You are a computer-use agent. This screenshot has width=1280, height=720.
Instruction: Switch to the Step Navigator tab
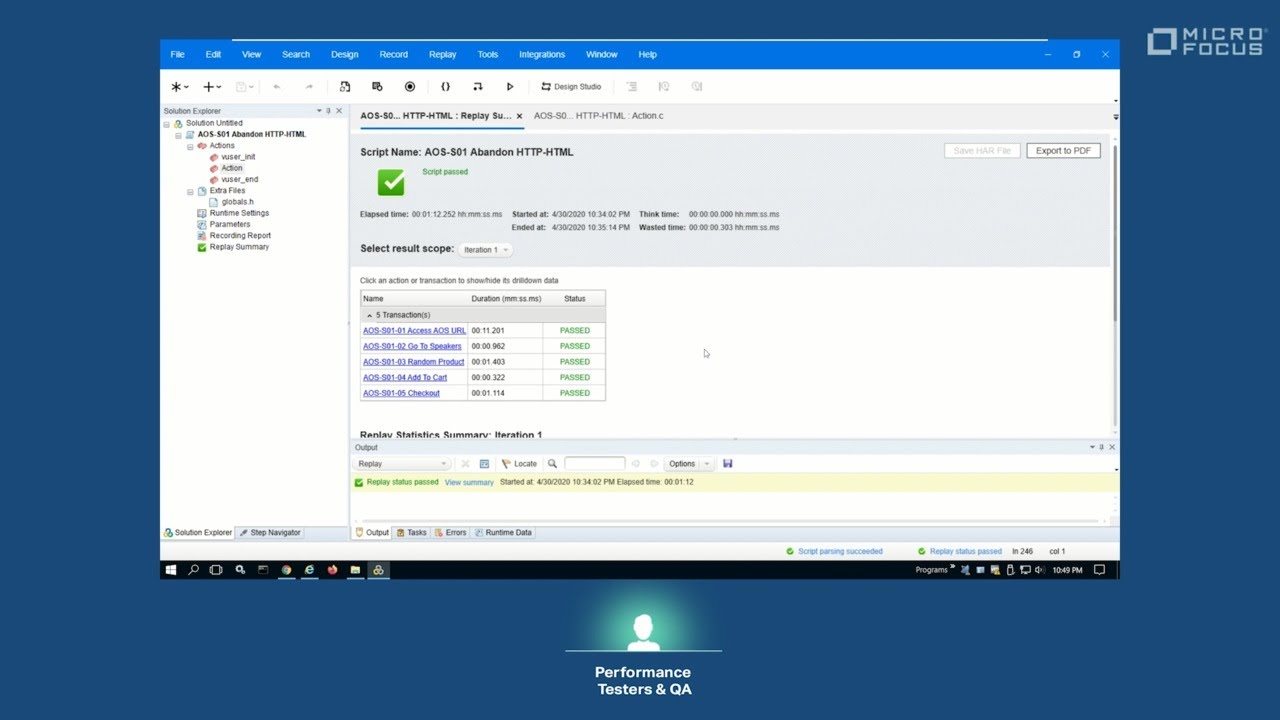[x=270, y=533]
